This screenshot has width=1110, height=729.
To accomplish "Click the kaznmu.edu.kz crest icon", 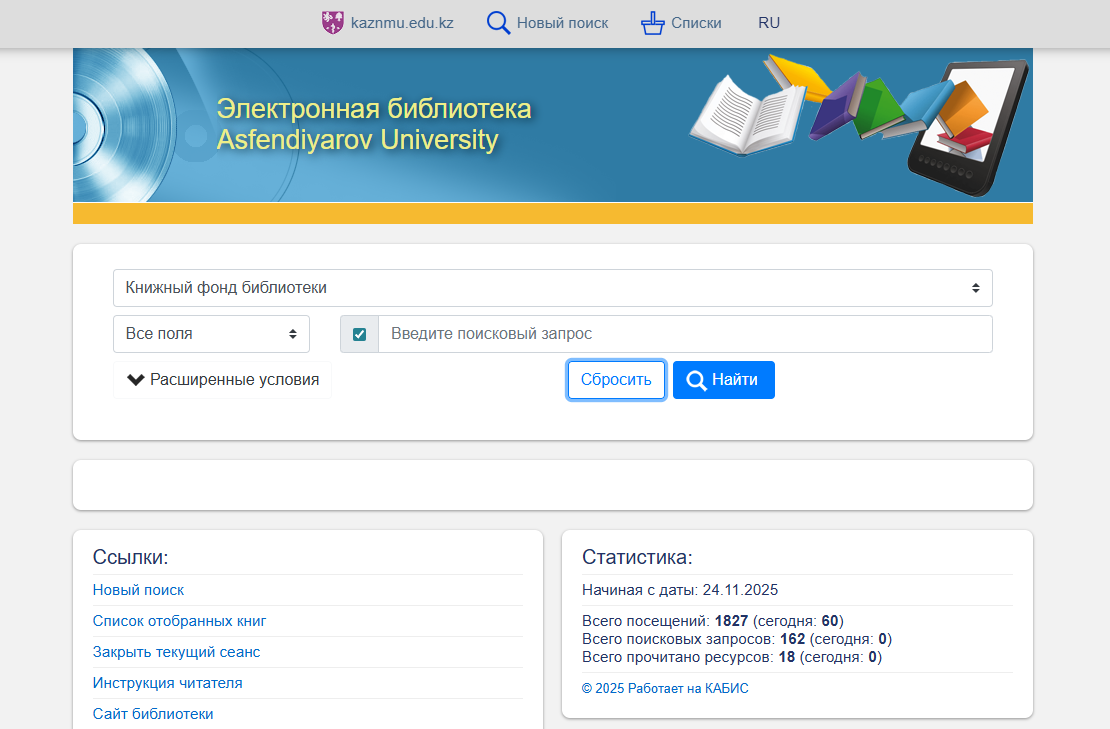I will click(333, 23).
